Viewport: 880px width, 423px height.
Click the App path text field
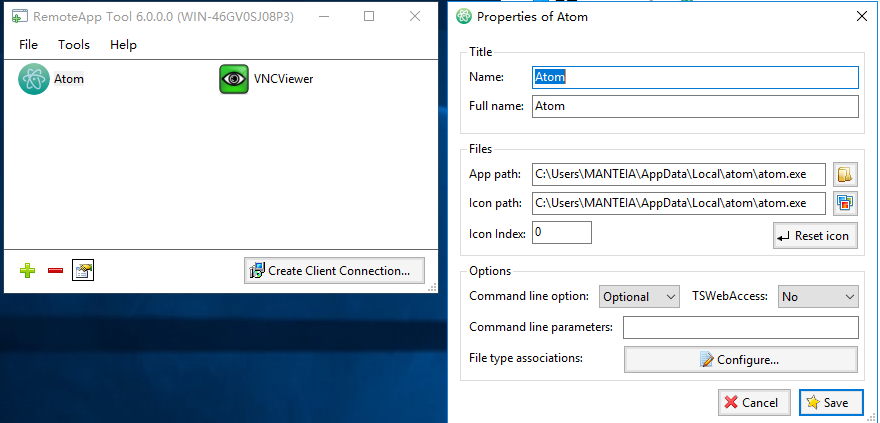[x=679, y=174]
